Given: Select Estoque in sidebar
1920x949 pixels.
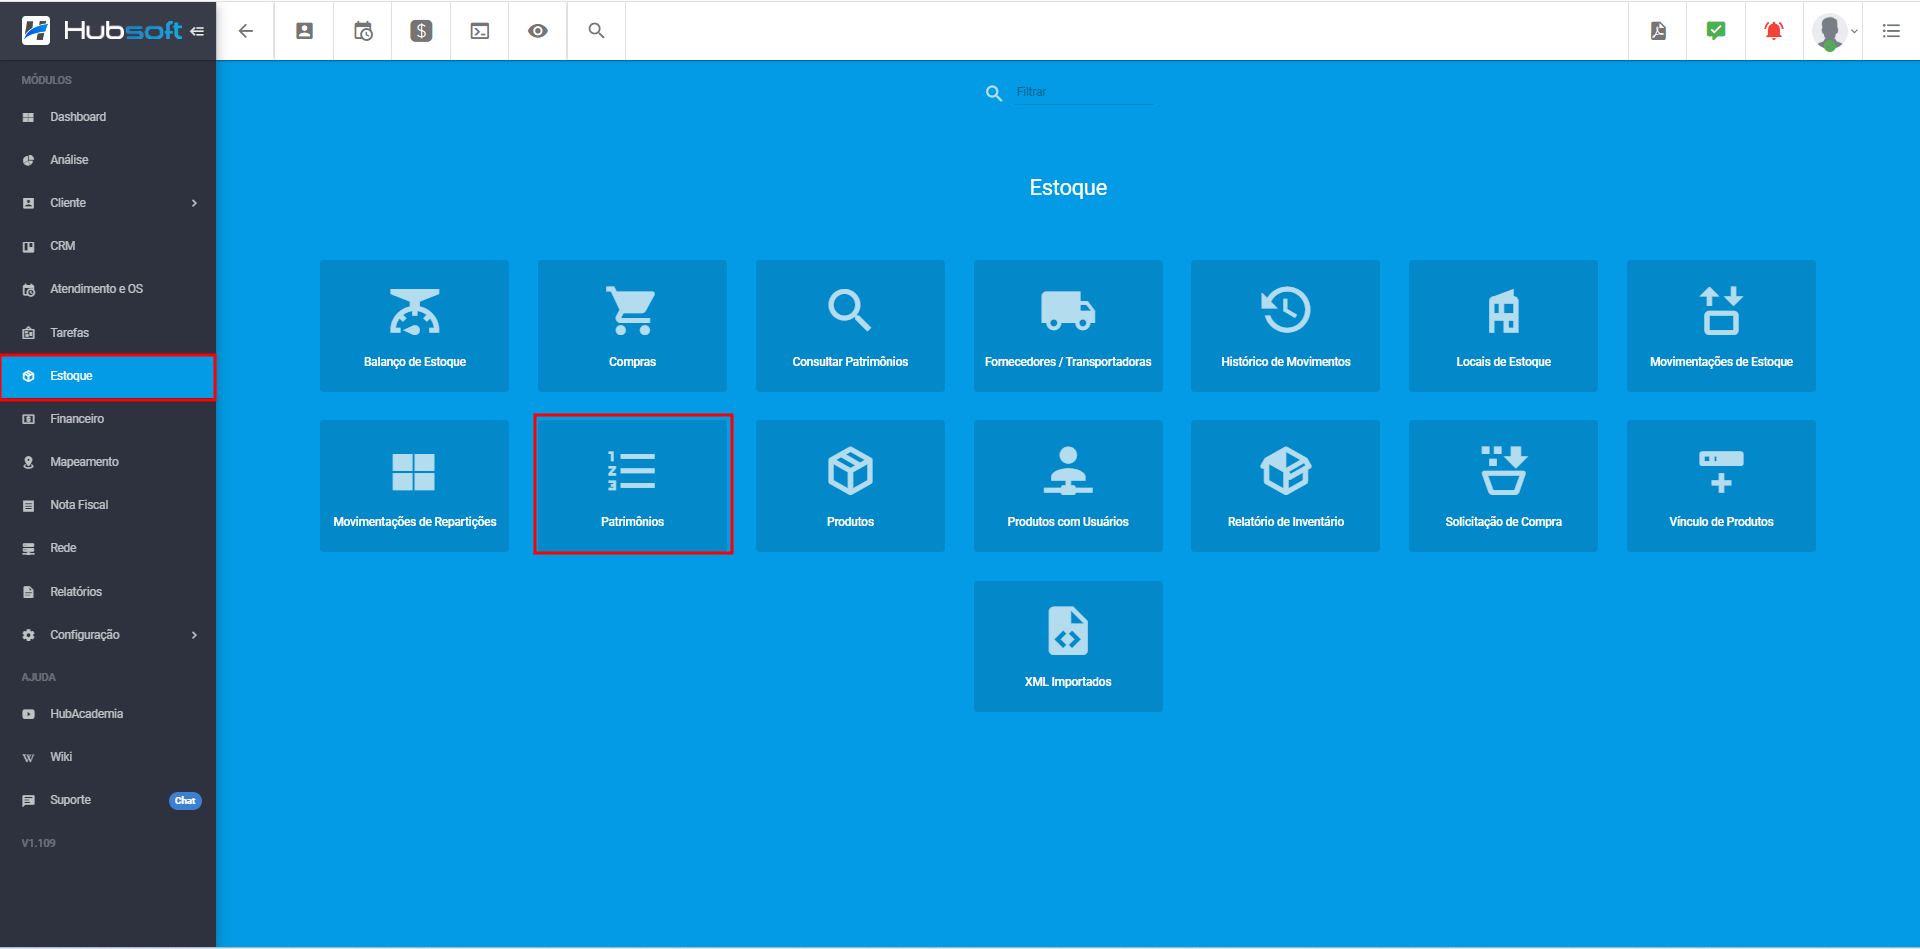Looking at the screenshot, I should 108,376.
